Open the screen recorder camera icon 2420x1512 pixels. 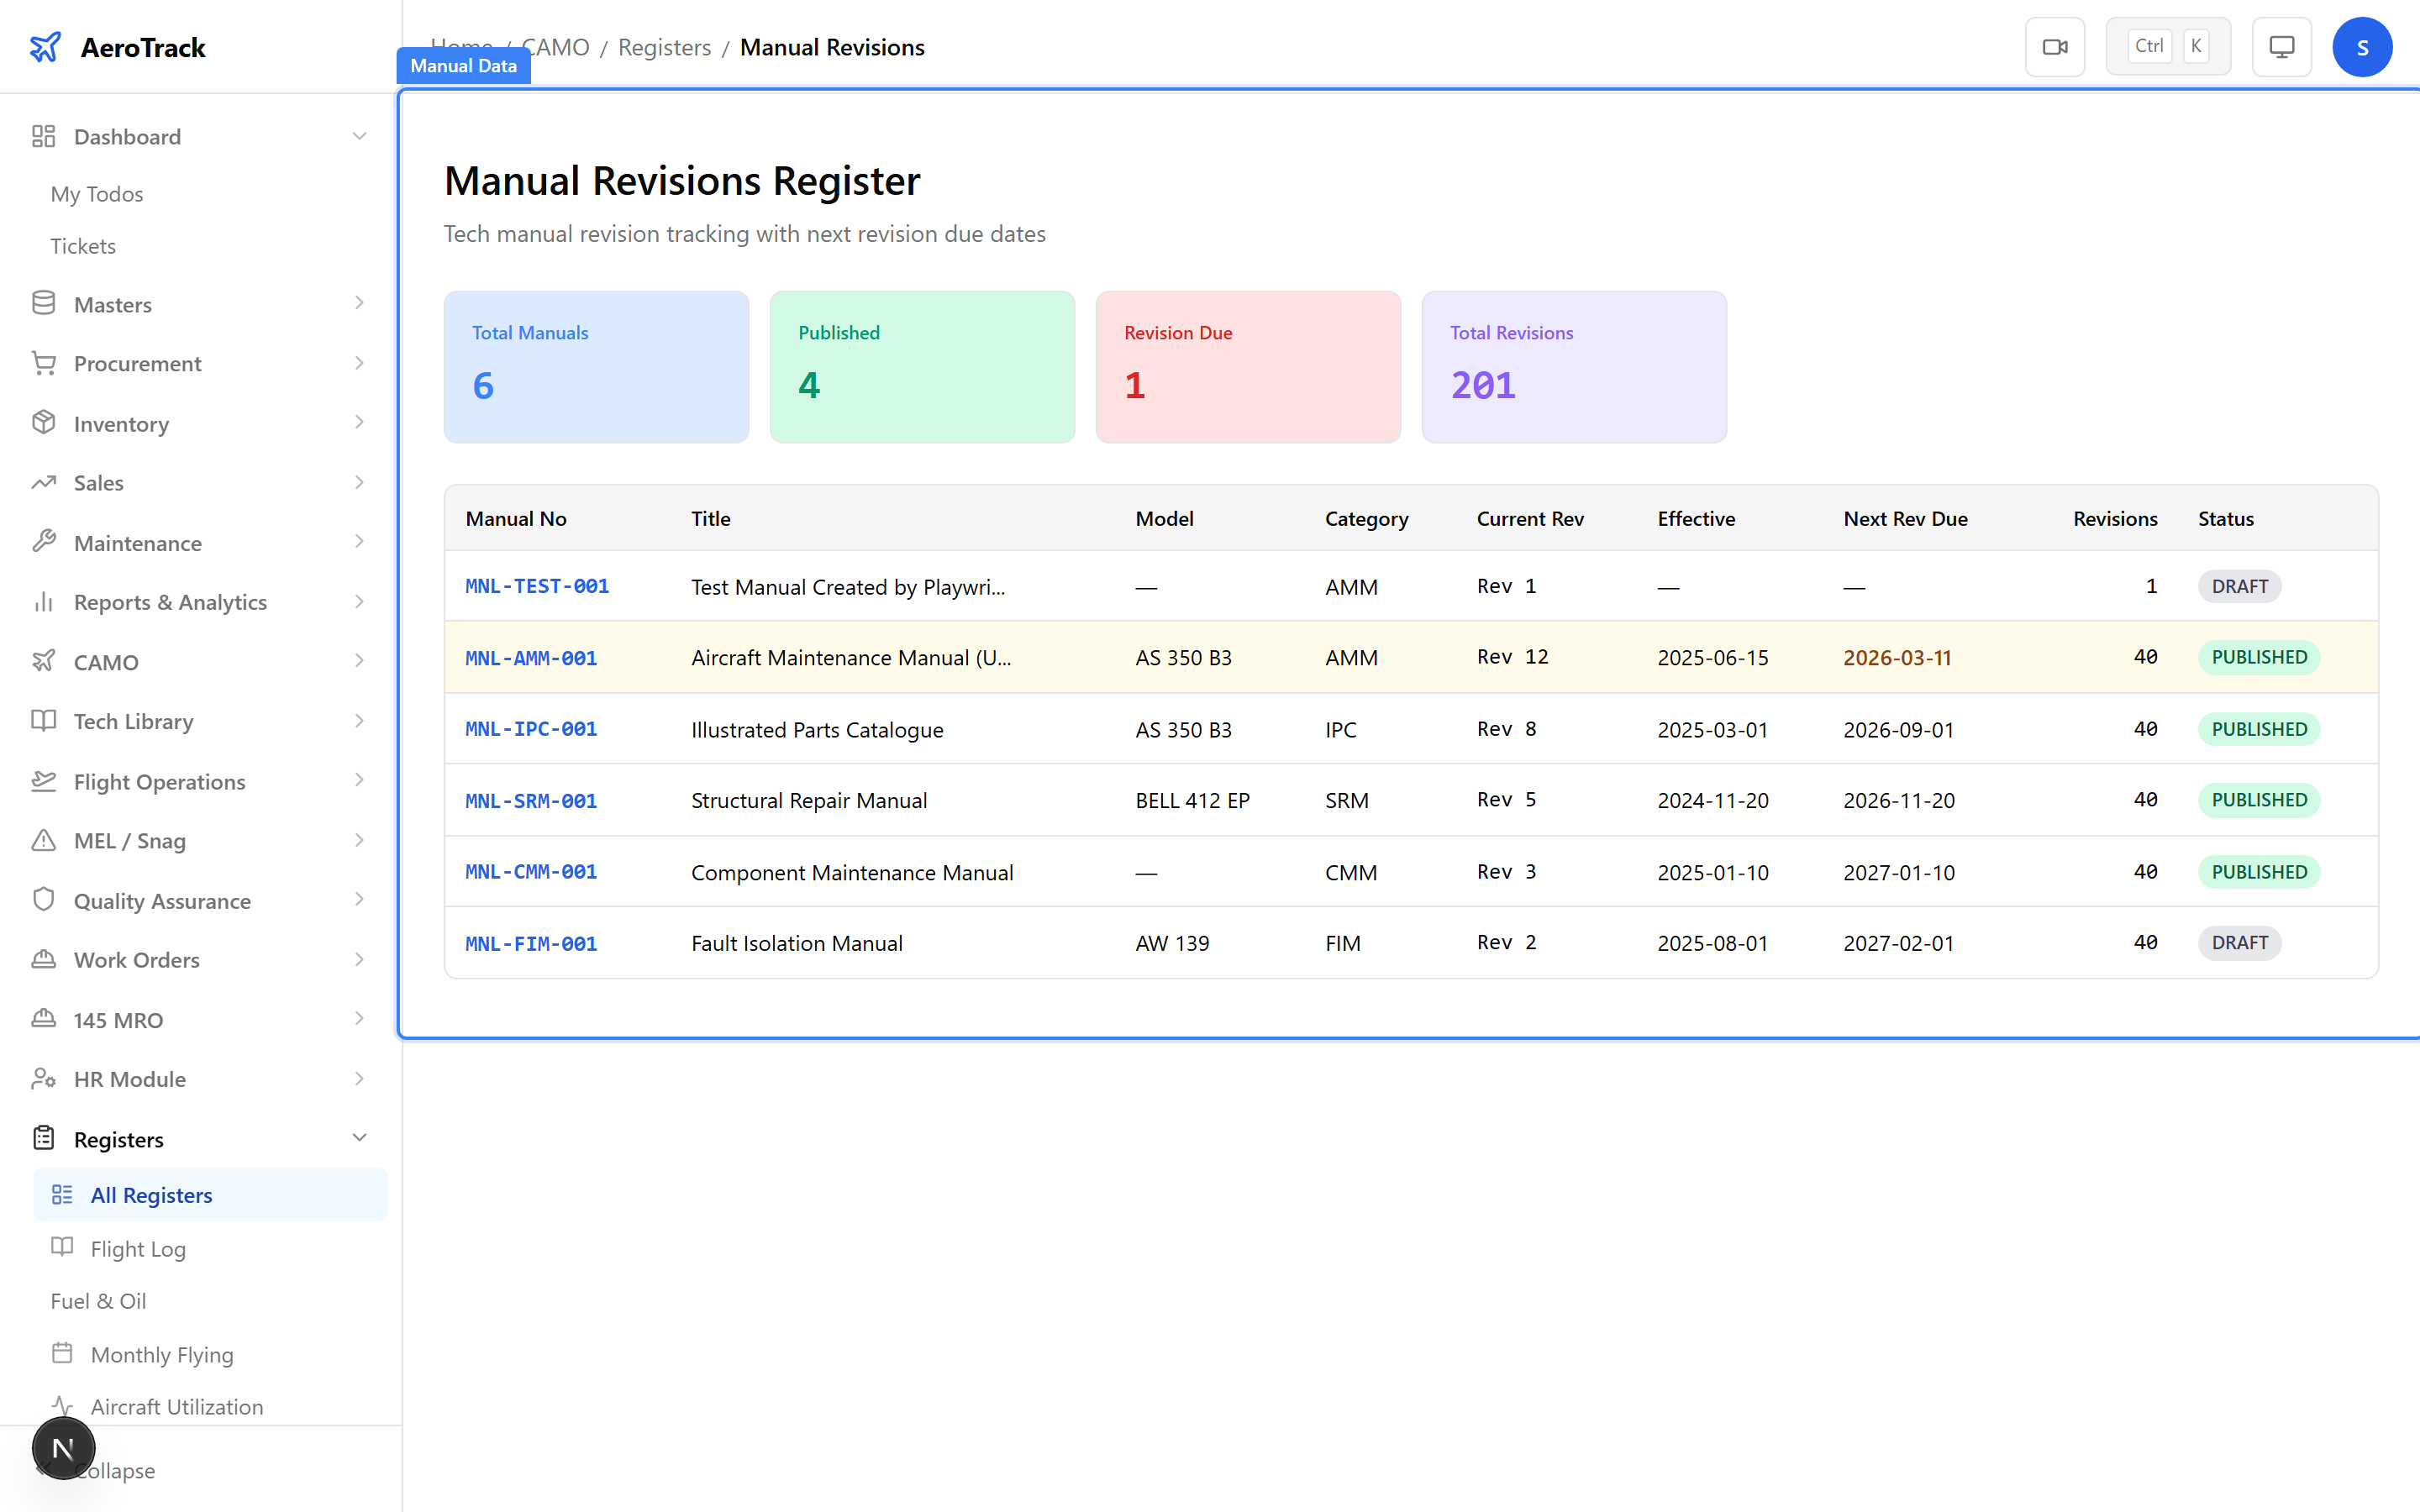pyautogui.click(x=2055, y=46)
